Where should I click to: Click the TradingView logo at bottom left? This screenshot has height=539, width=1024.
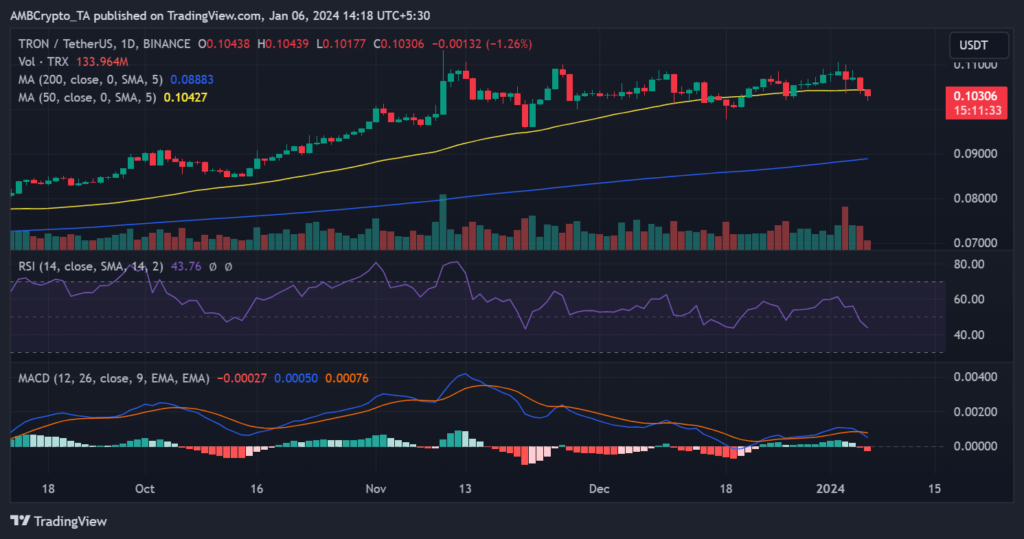click(x=58, y=521)
